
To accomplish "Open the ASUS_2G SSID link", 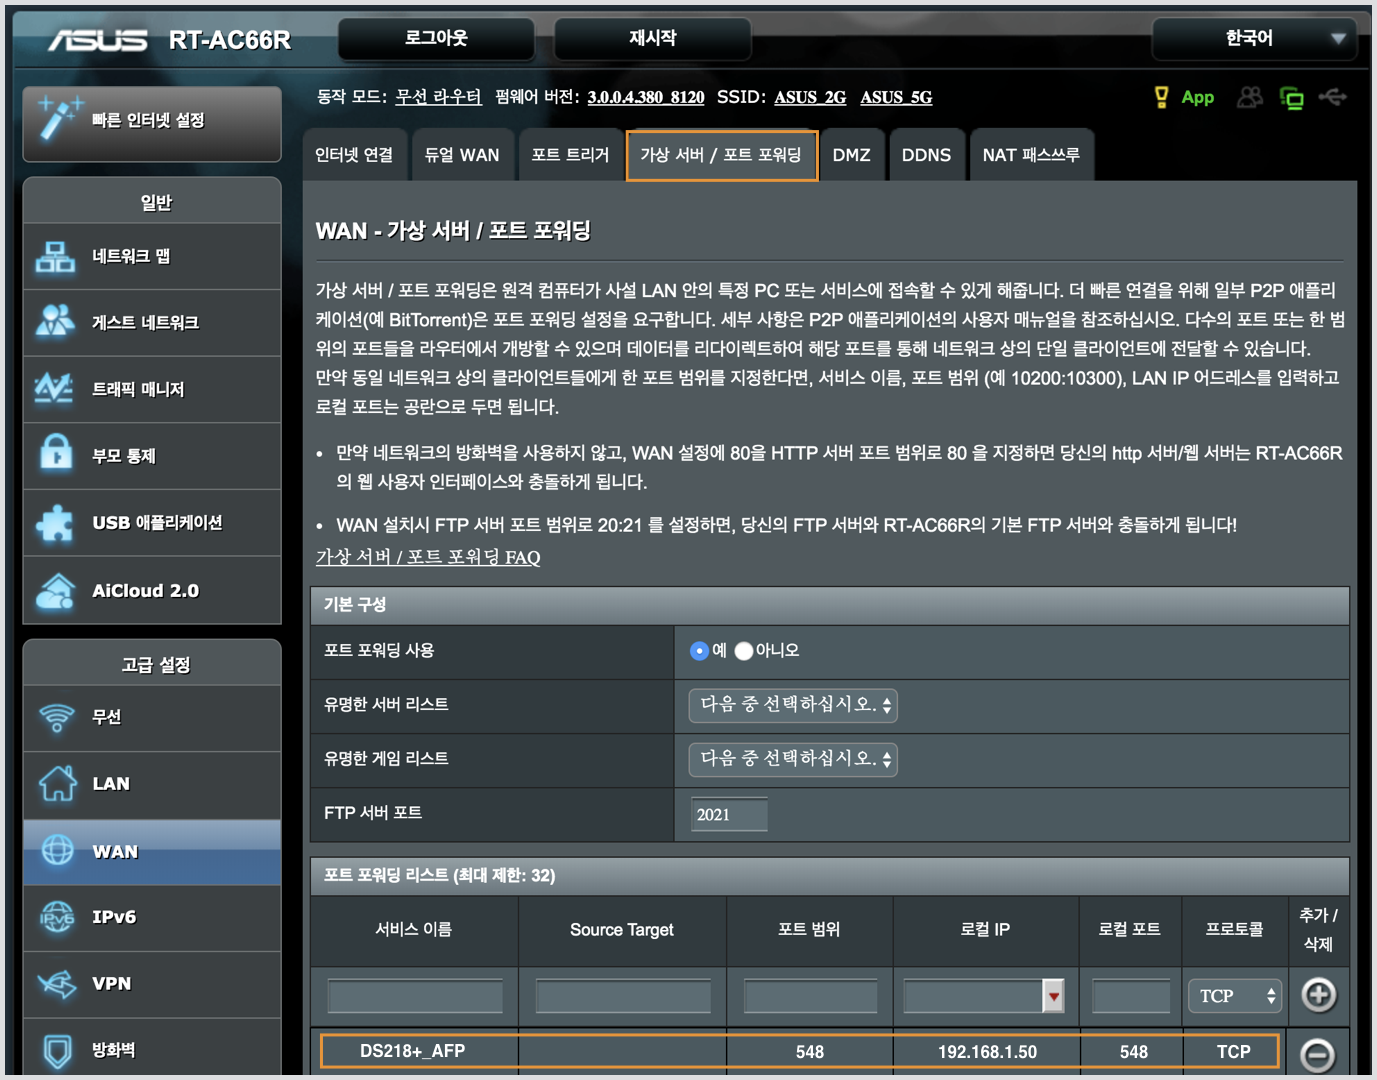I will [x=811, y=97].
